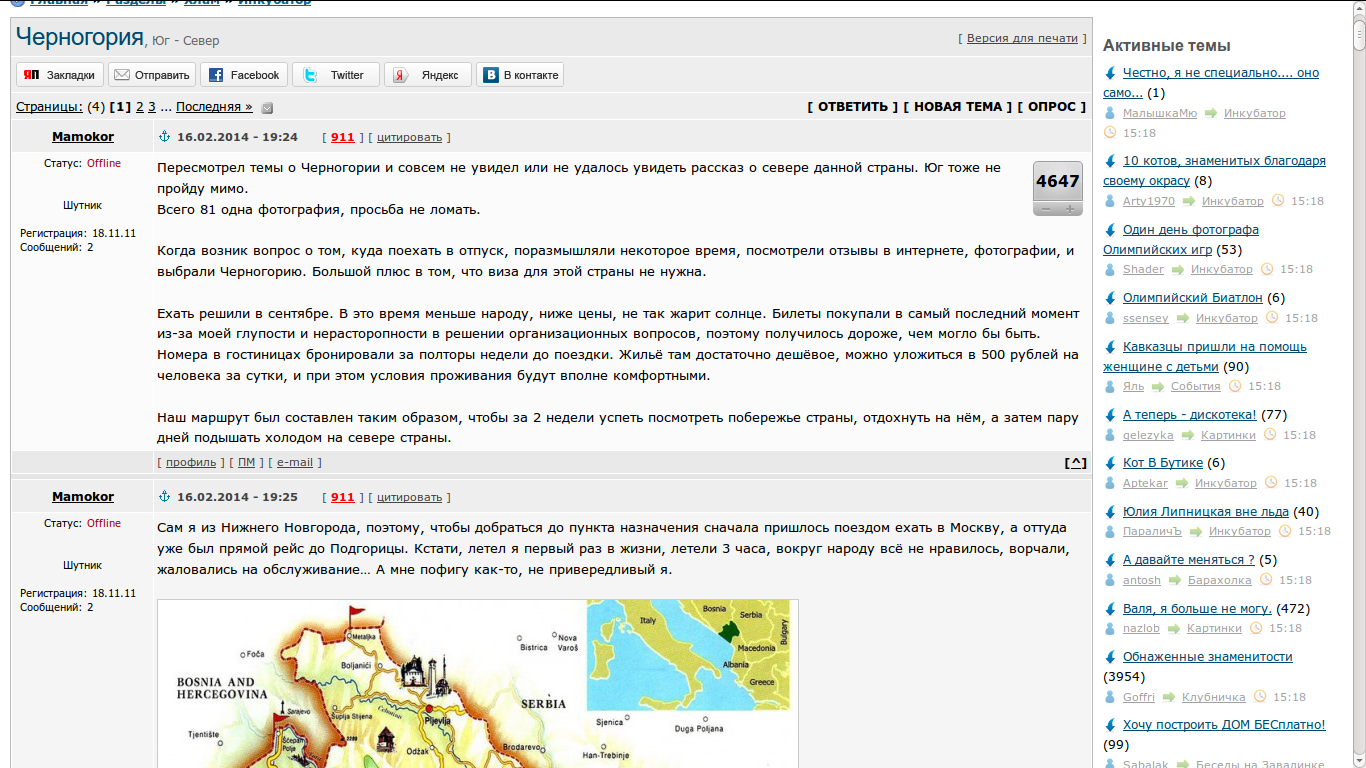
Task: Open 'Кот В Бутике' topic
Action: click(1163, 463)
